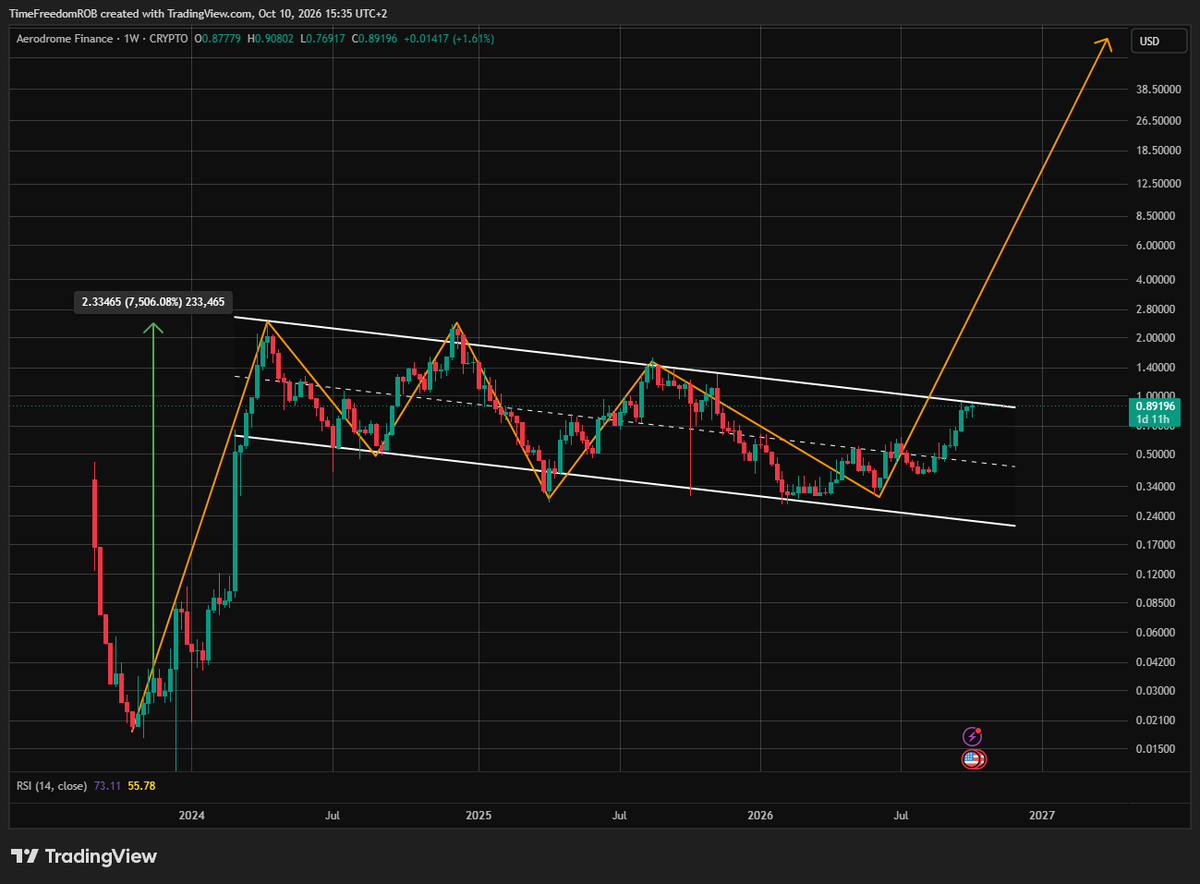Click the 8.50000 price axis label

click(1154, 216)
